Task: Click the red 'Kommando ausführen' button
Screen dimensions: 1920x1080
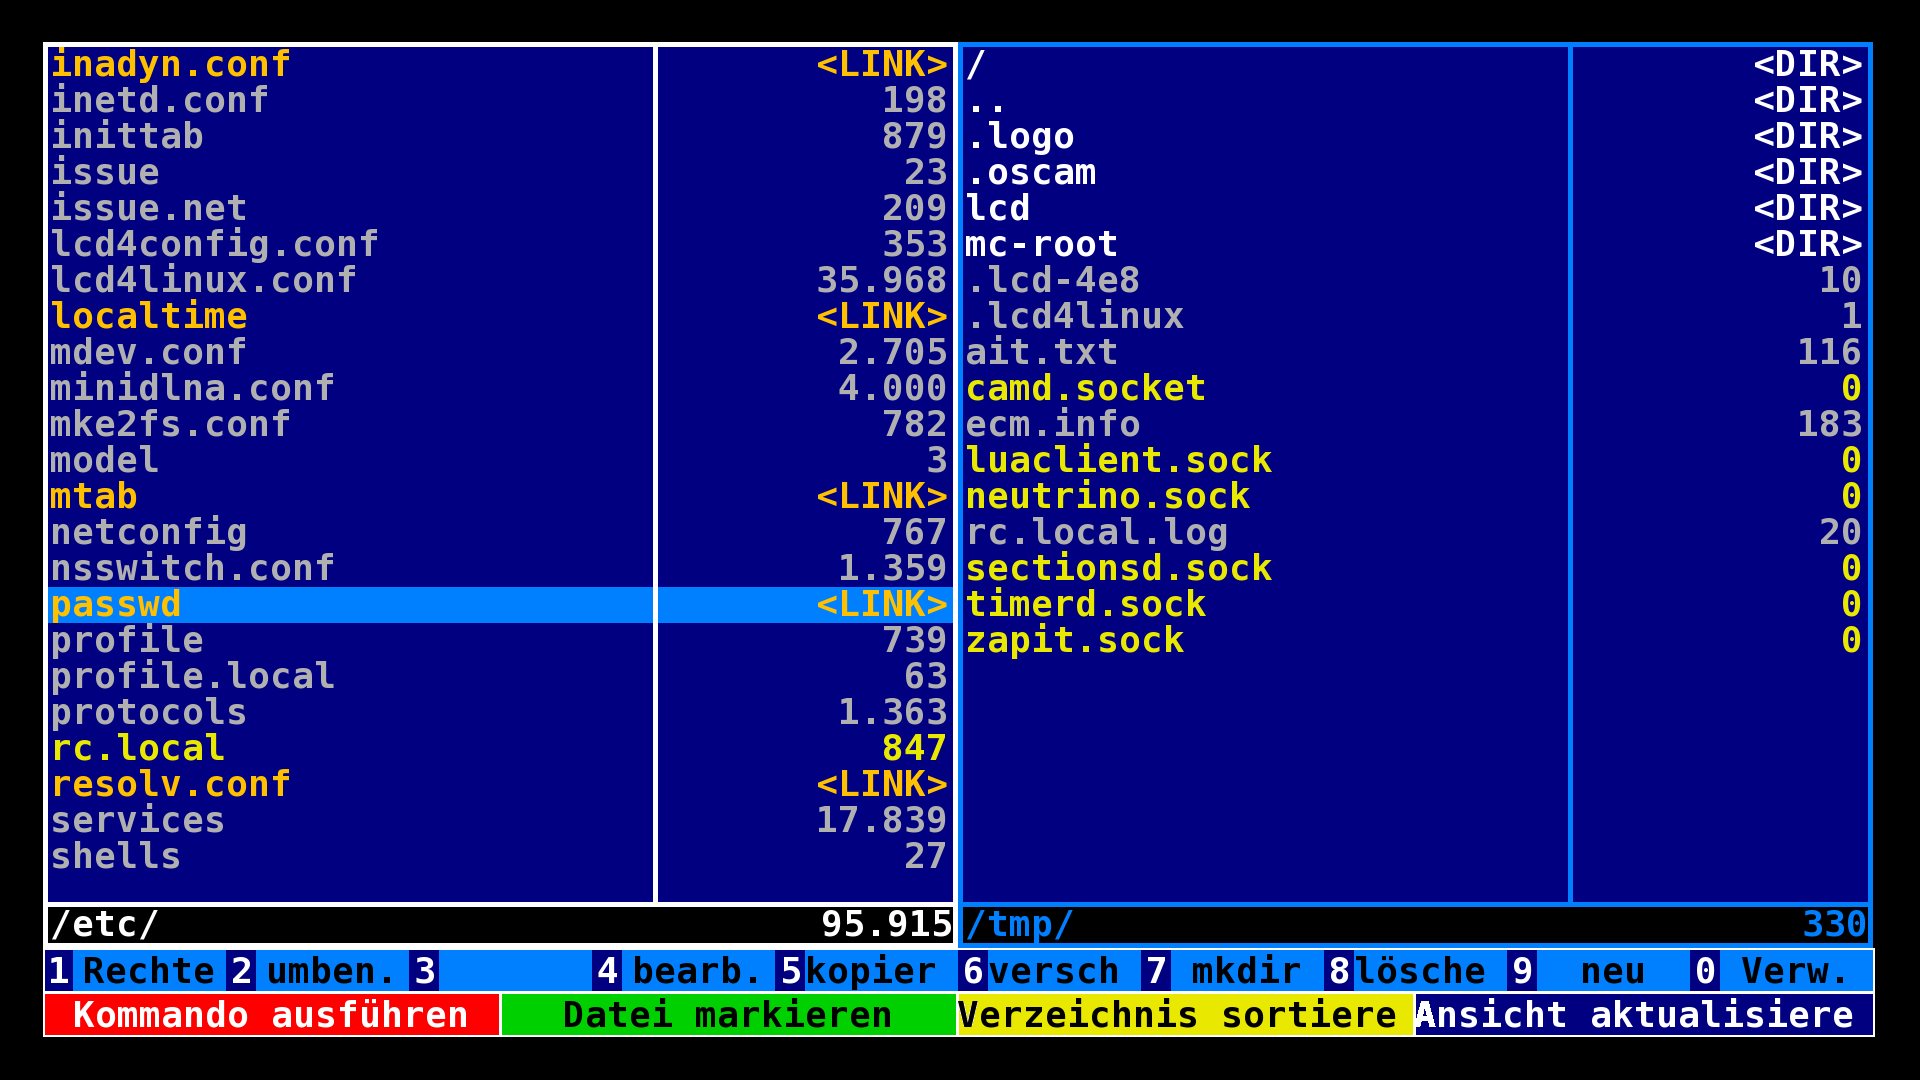Action: coord(271,1015)
